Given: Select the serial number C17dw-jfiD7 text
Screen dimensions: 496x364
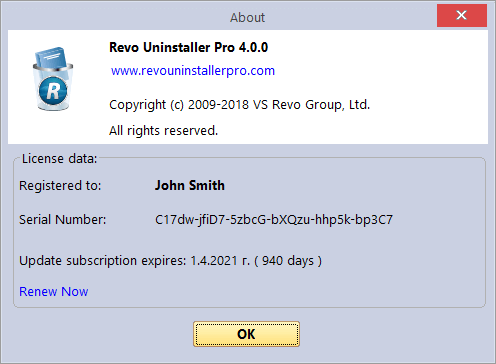Looking at the screenshot, I should [274, 220].
